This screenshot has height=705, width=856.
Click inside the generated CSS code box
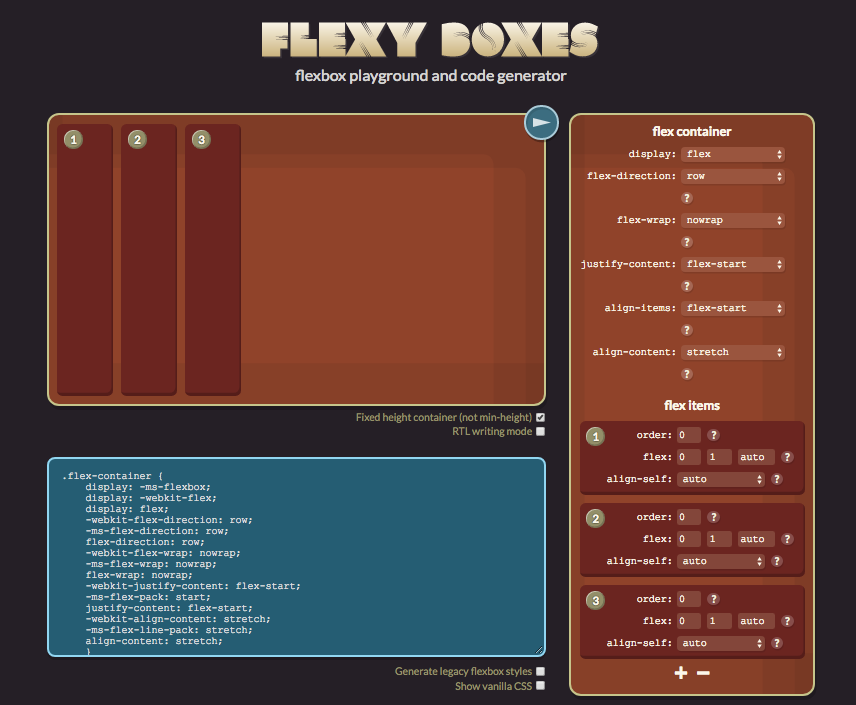(x=296, y=557)
